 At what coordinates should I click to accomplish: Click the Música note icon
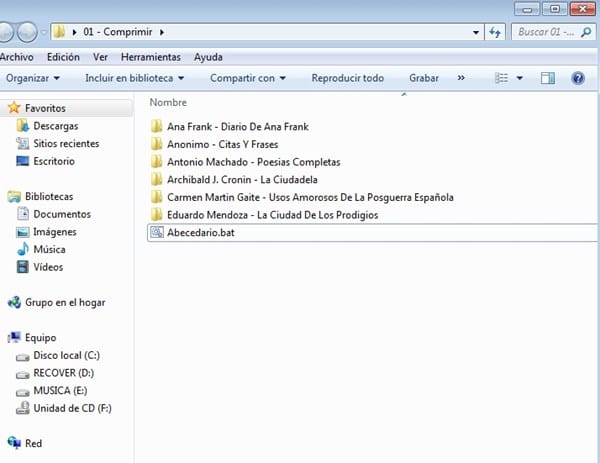tap(23, 249)
